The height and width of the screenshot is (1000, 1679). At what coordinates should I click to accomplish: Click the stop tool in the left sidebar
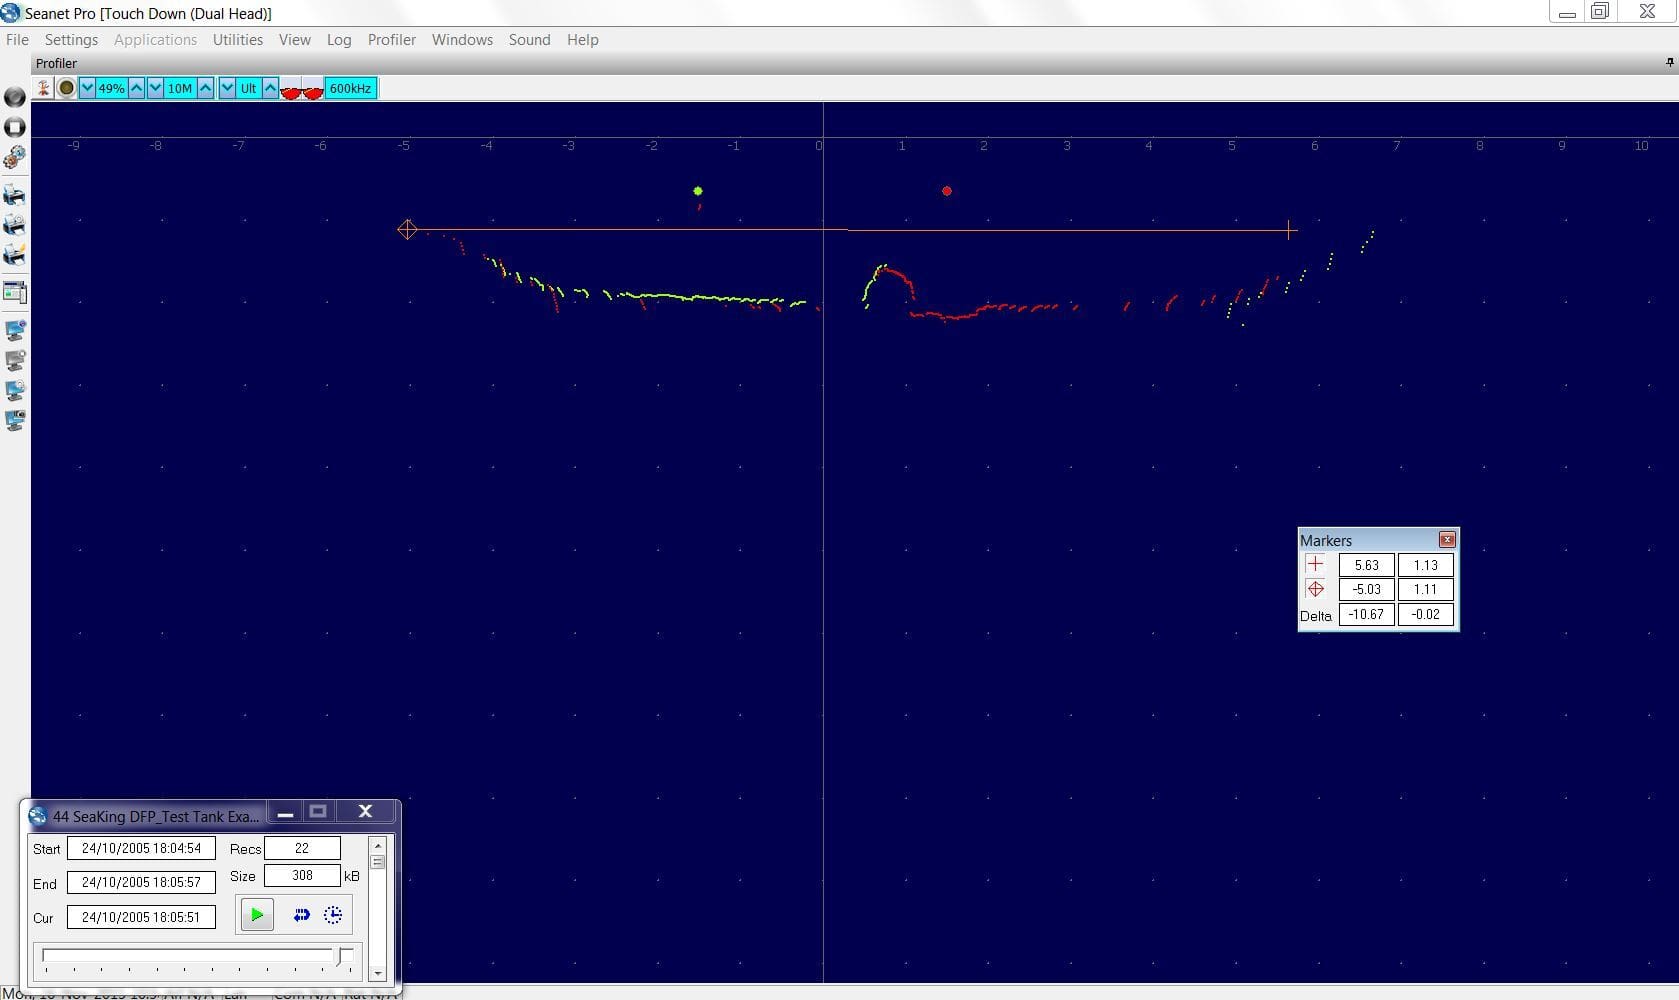[14, 127]
